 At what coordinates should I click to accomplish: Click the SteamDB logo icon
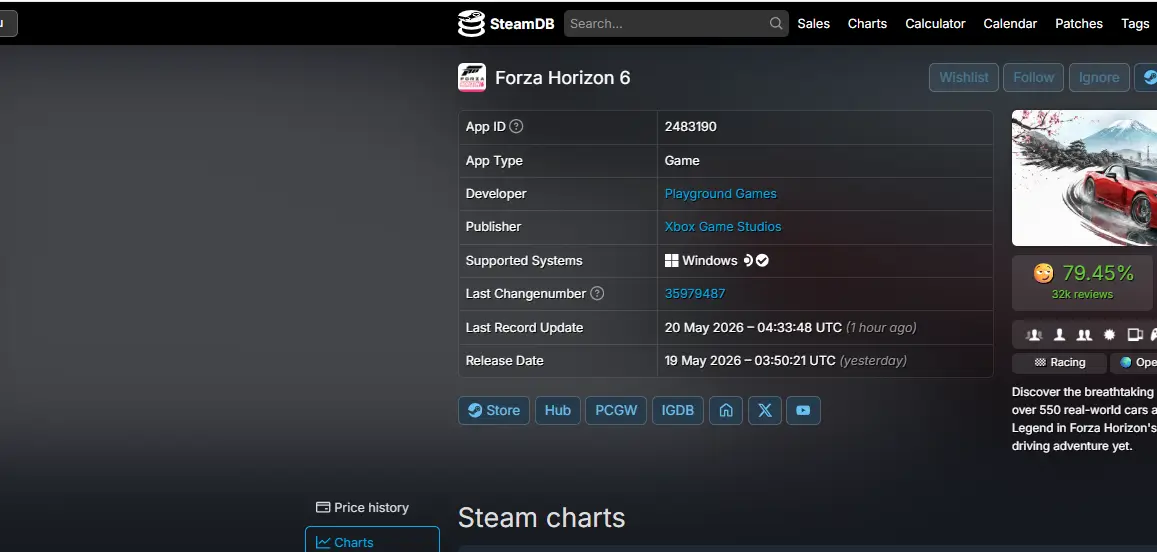pos(471,24)
